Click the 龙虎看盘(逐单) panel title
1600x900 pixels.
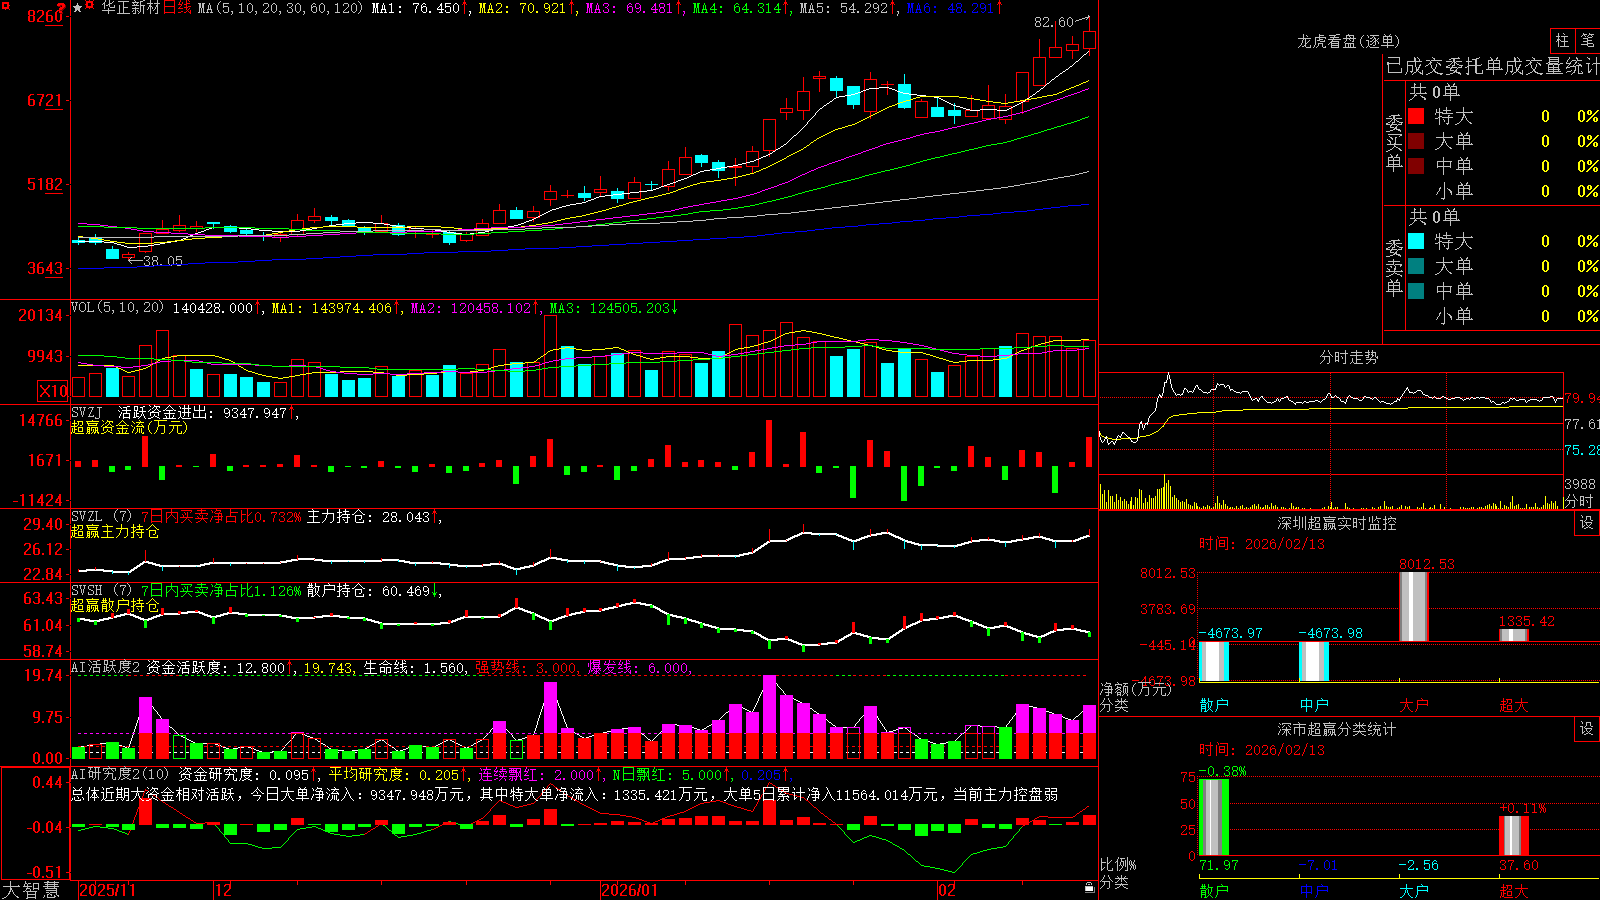click(1349, 41)
